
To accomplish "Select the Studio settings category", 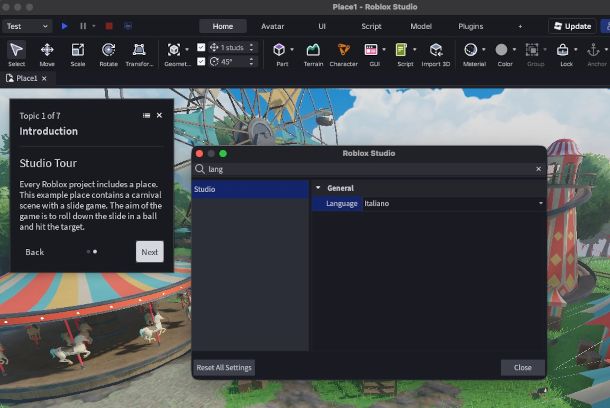I will 250,189.
